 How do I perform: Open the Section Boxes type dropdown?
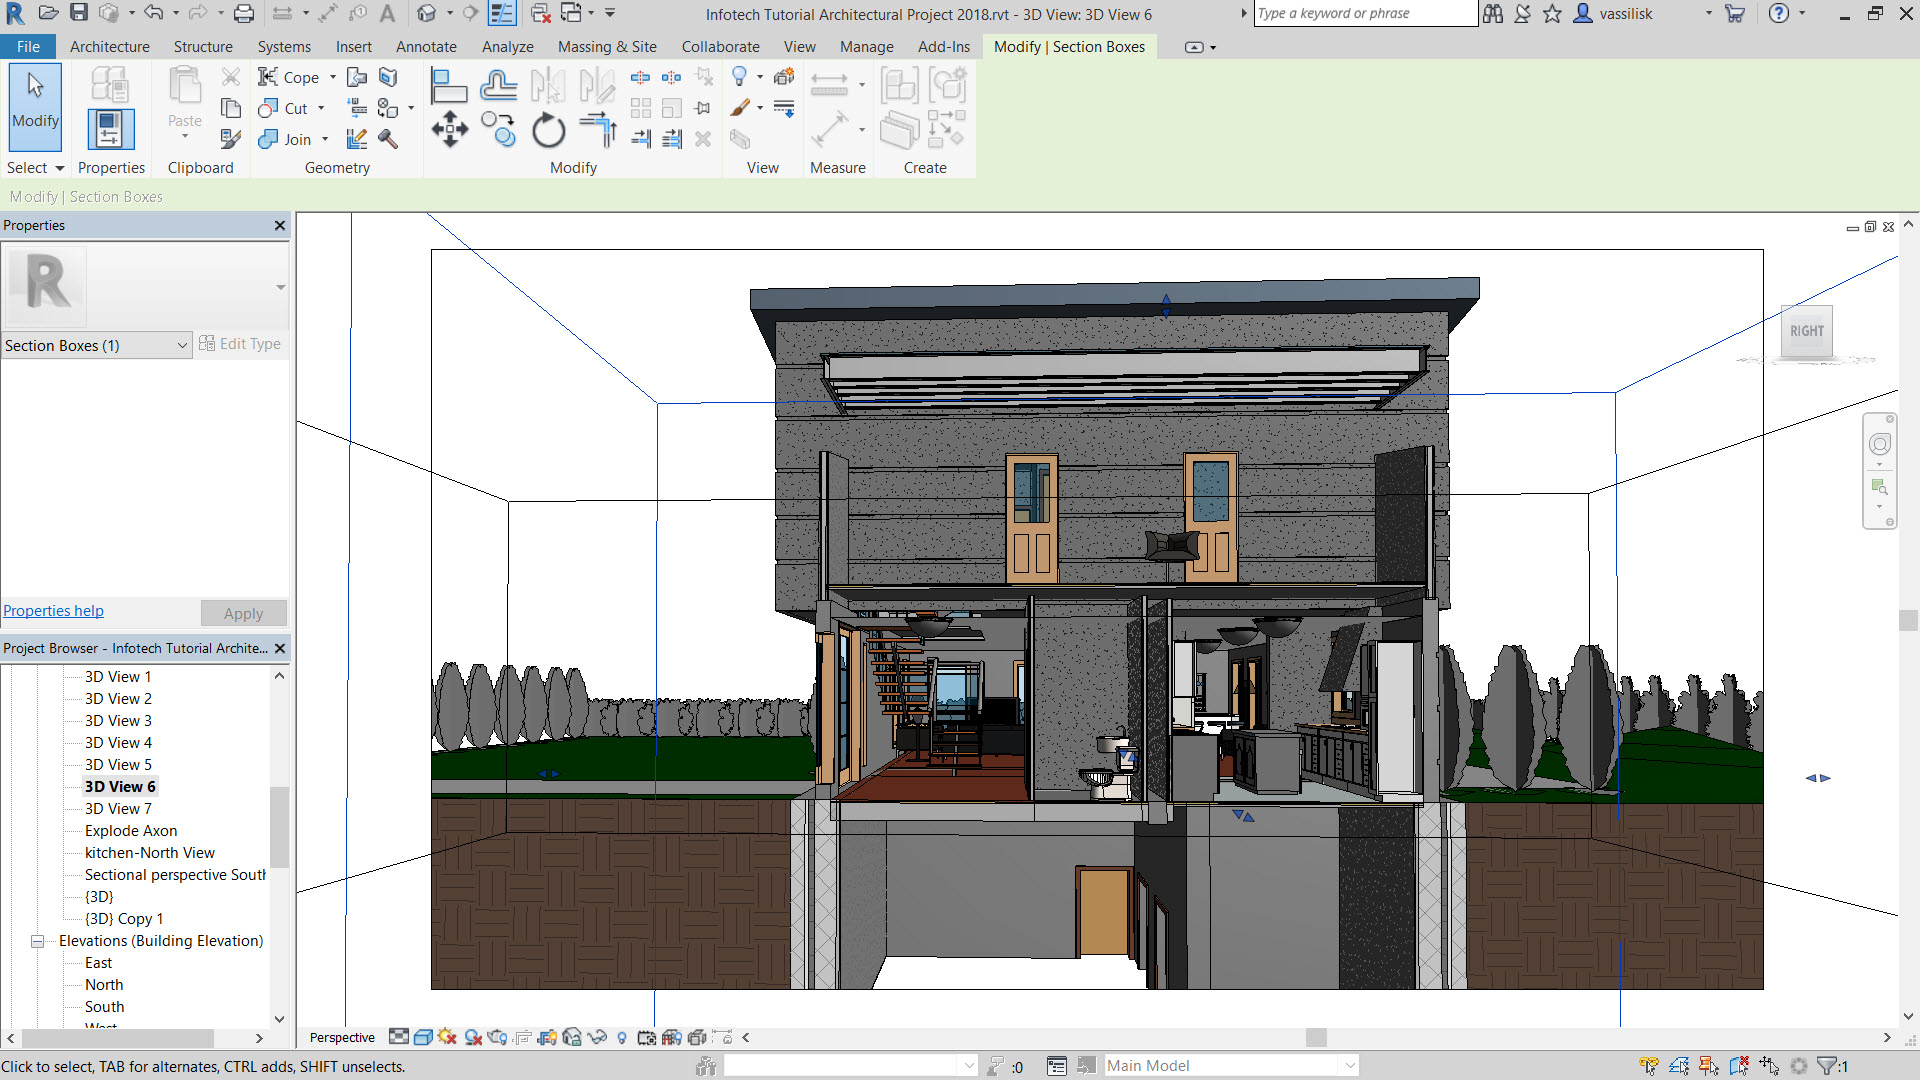pos(179,344)
